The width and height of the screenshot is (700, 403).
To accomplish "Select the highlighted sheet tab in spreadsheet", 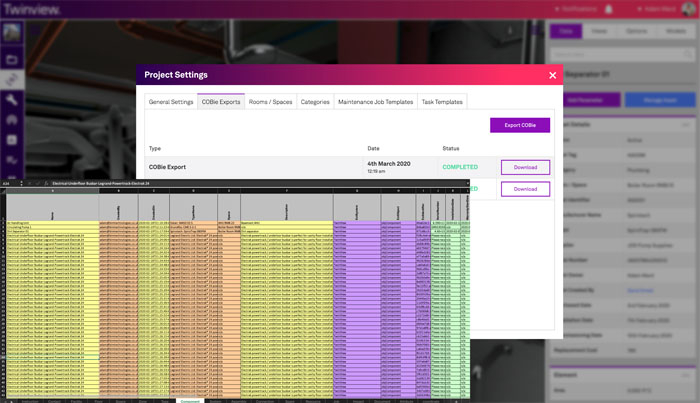I will [190, 399].
